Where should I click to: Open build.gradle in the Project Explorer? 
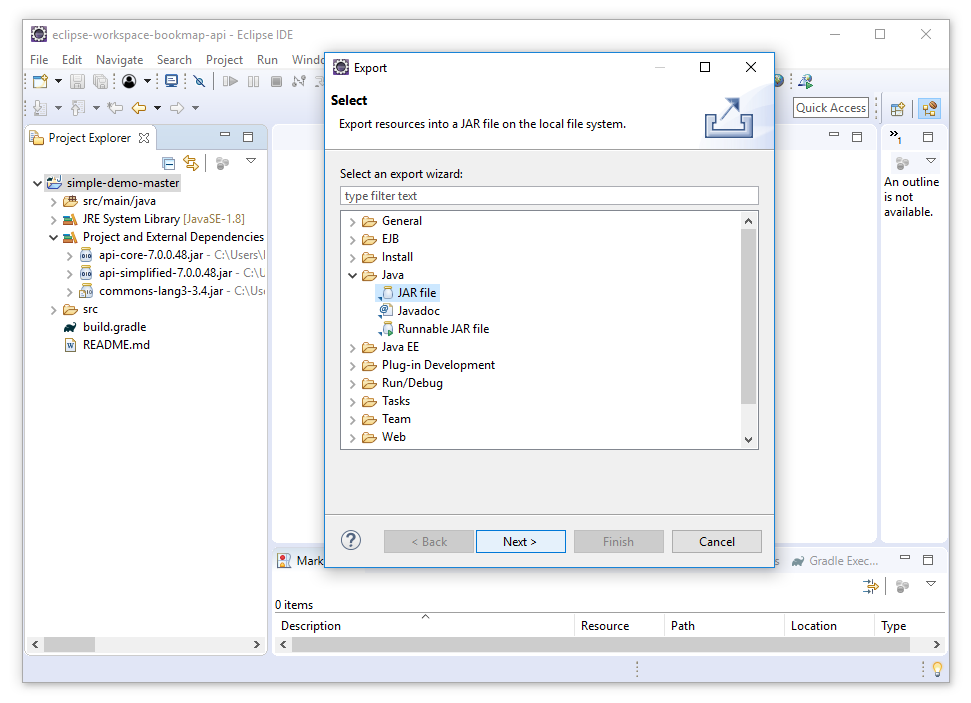point(115,327)
